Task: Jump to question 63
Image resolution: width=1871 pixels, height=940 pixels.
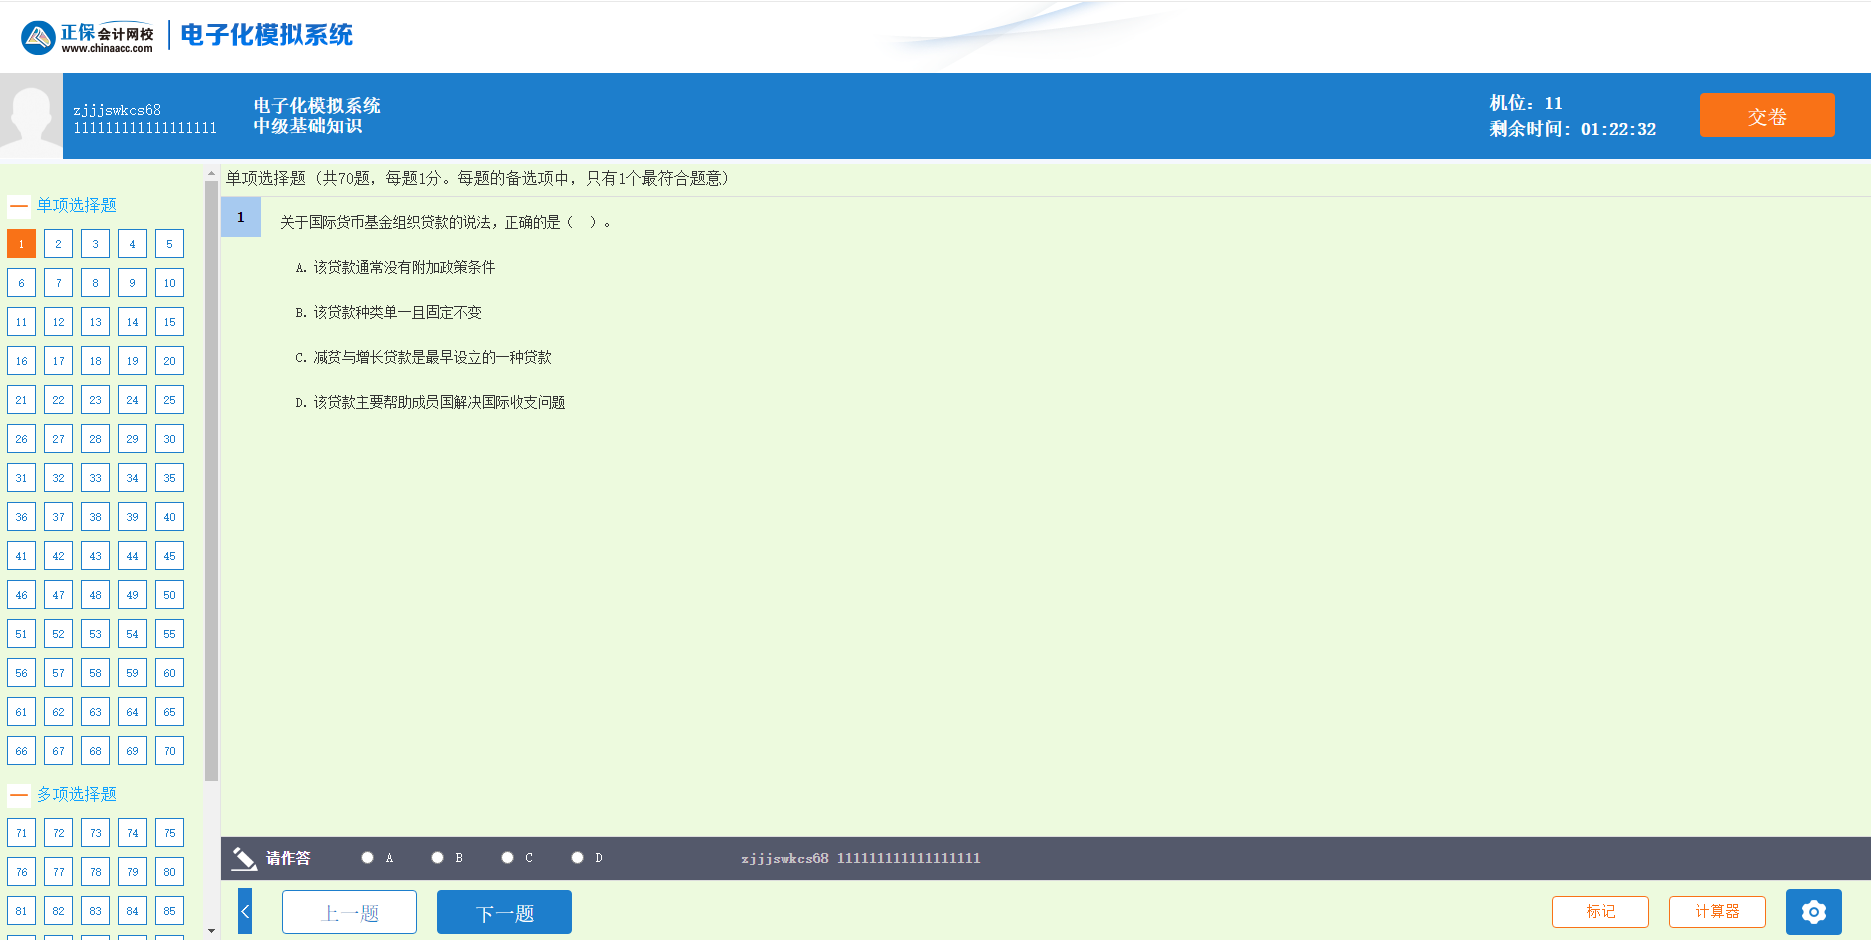Action: click(x=95, y=712)
